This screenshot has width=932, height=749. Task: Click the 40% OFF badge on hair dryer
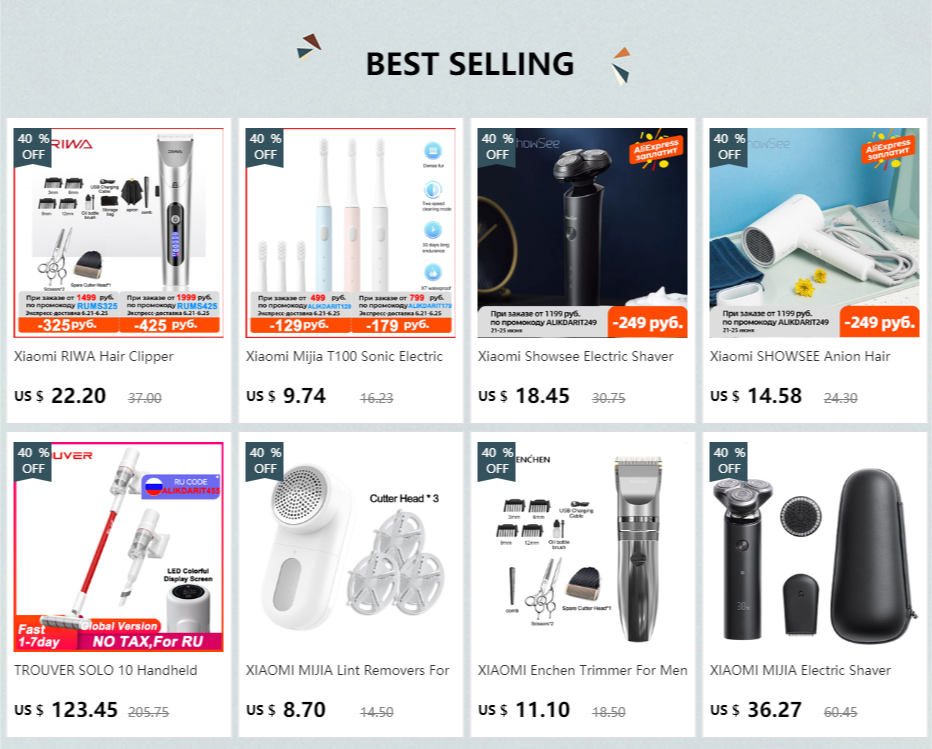tap(729, 147)
